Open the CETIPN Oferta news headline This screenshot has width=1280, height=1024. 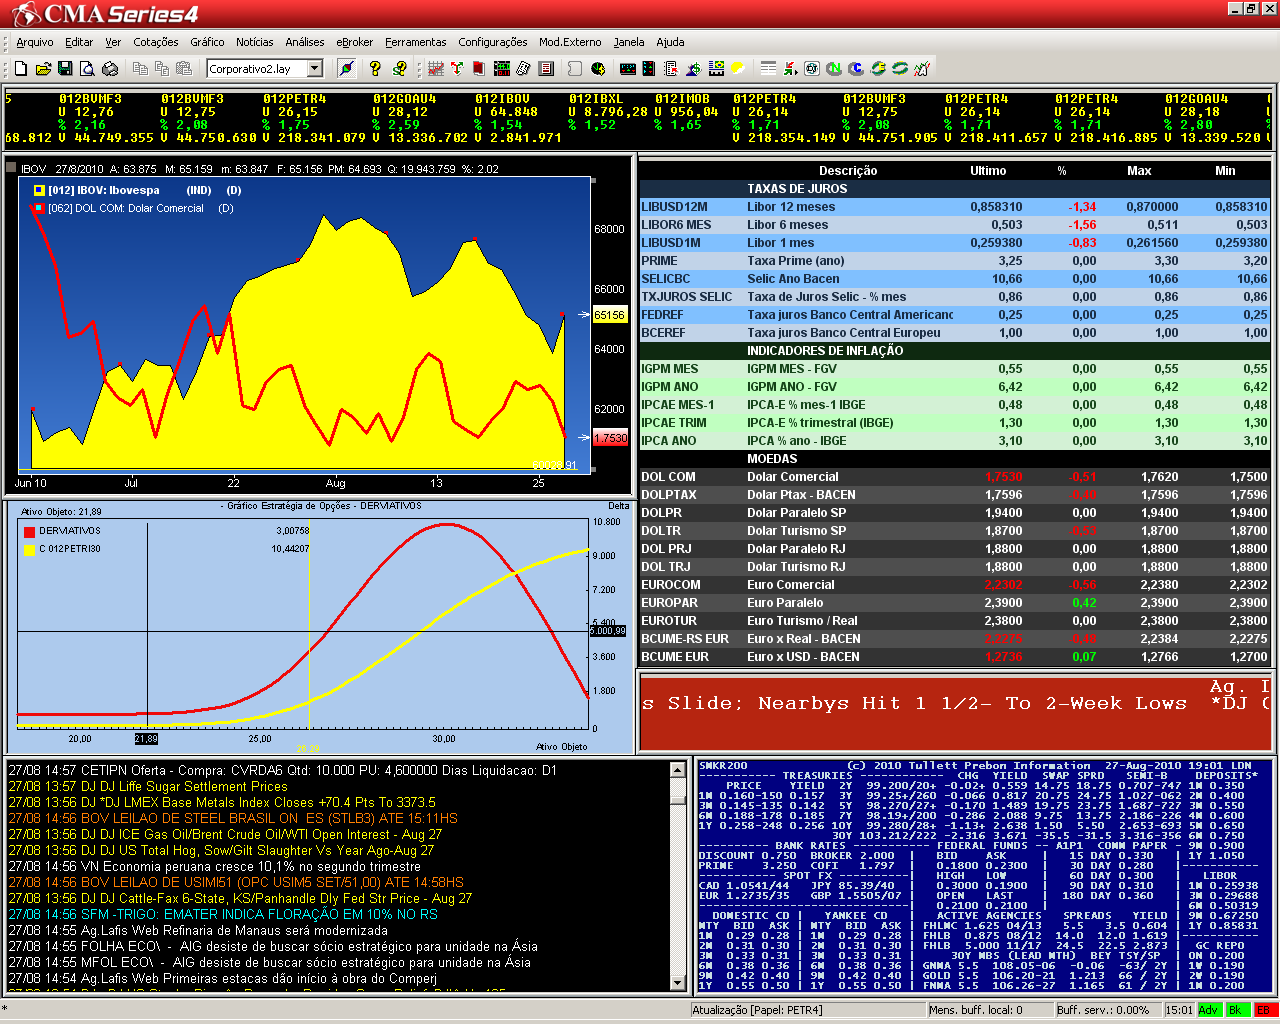pos(282,770)
